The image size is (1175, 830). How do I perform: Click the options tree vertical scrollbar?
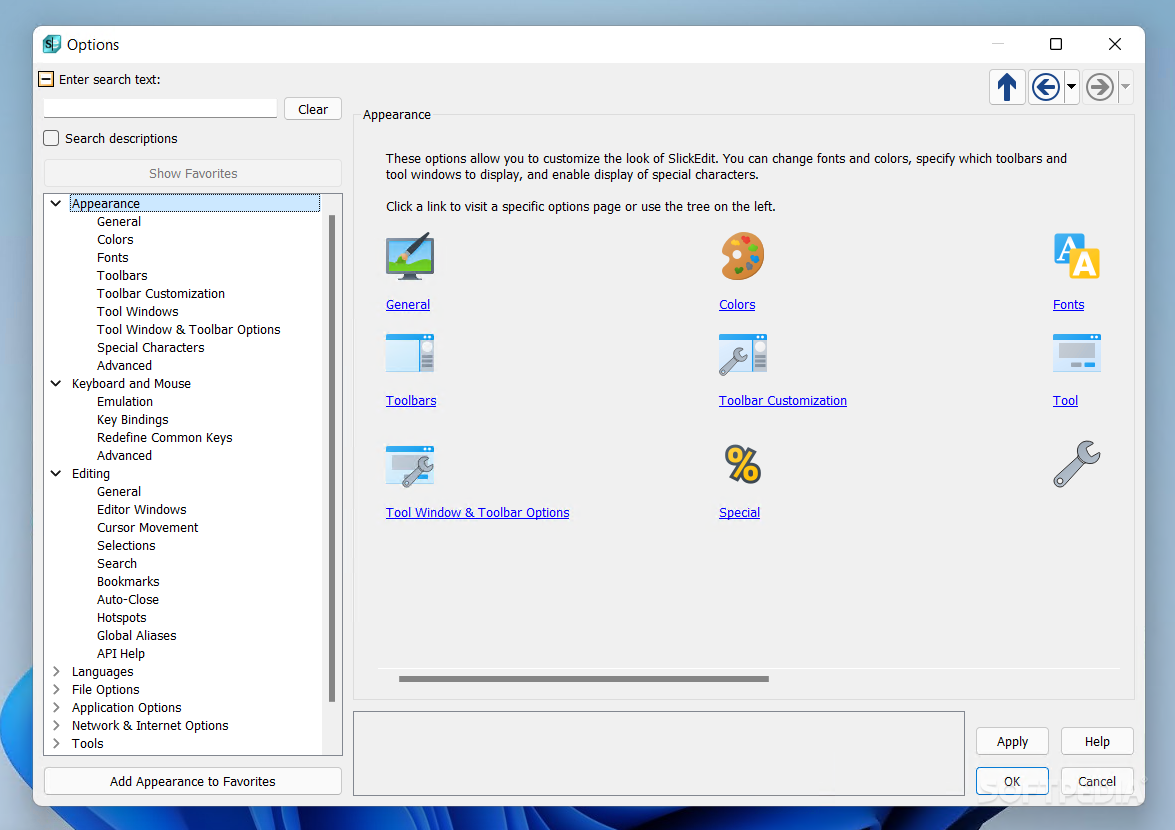331,458
